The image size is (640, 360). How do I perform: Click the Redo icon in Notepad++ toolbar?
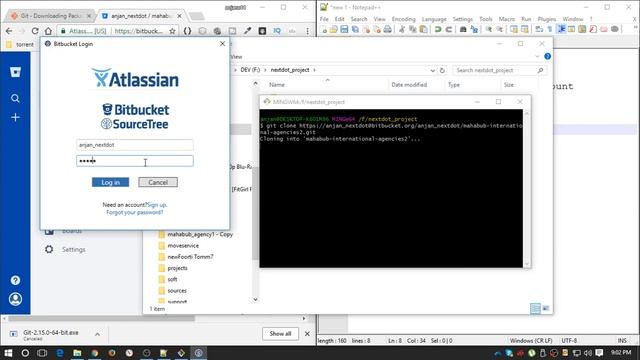(448, 29)
